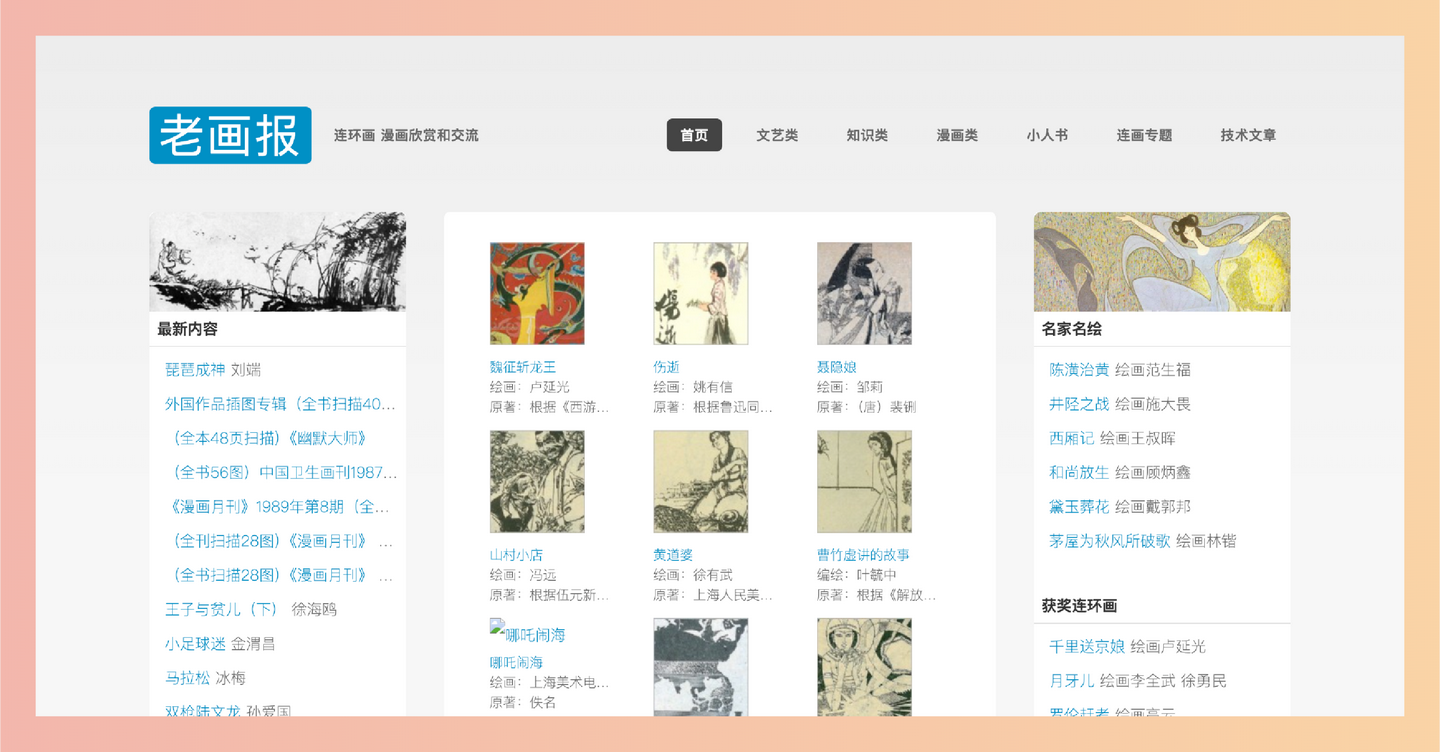Click the text 绘画:徐有武 under 黄道婆
This screenshot has width=1440, height=752.
coord(694,575)
